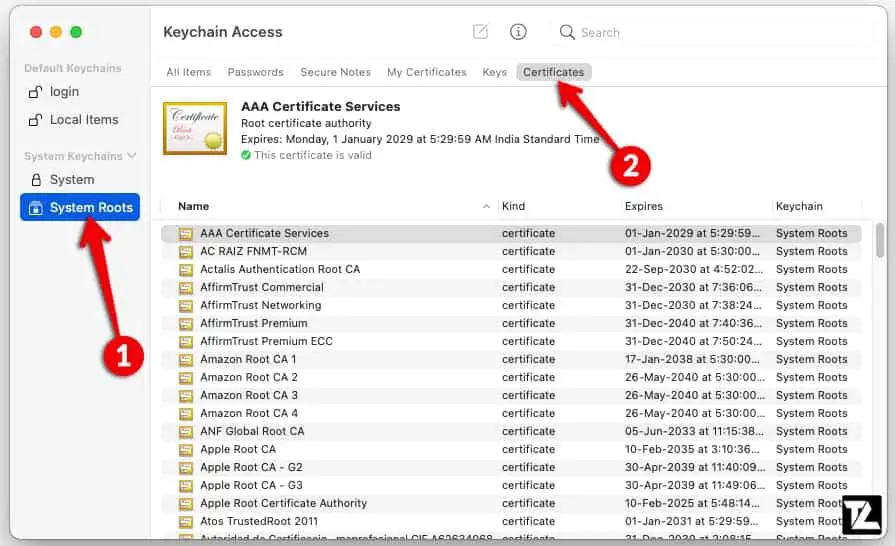Image resolution: width=895 pixels, height=546 pixels.
Task: Click the search magnifier icon
Action: click(x=567, y=32)
